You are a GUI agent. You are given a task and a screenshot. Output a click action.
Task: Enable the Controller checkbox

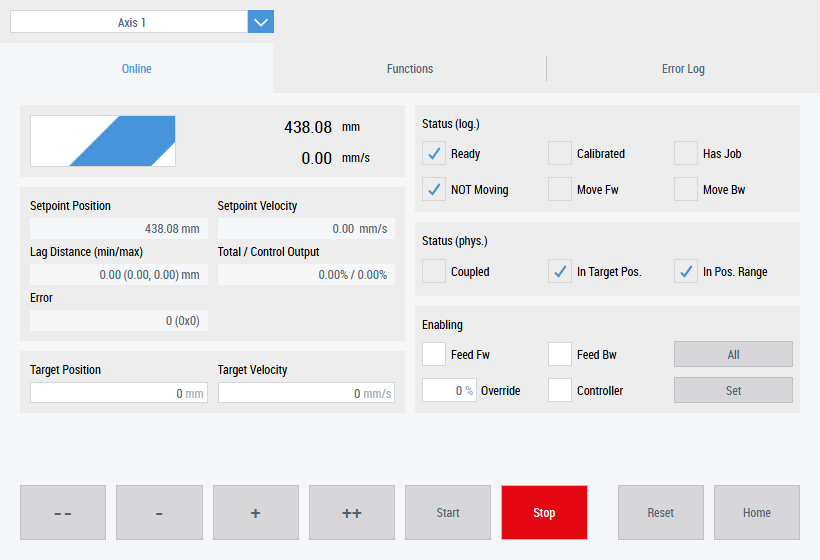[x=560, y=390]
